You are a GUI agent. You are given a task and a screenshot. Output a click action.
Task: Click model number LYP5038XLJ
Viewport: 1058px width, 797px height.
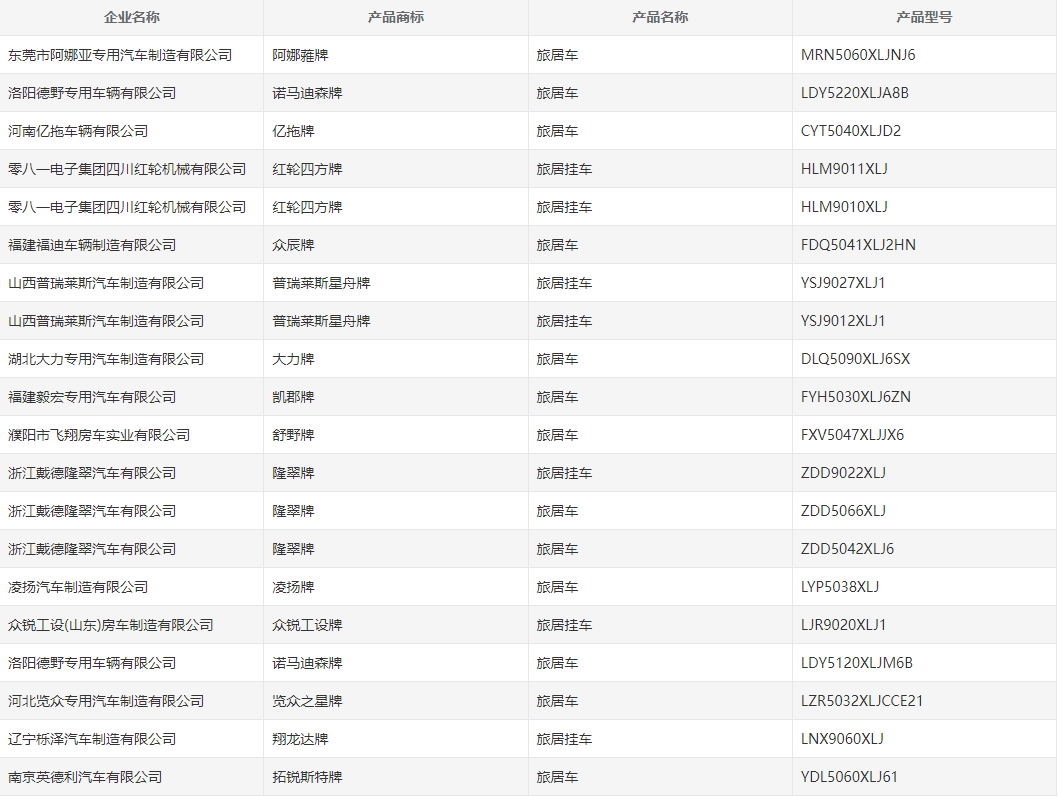click(x=839, y=587)
